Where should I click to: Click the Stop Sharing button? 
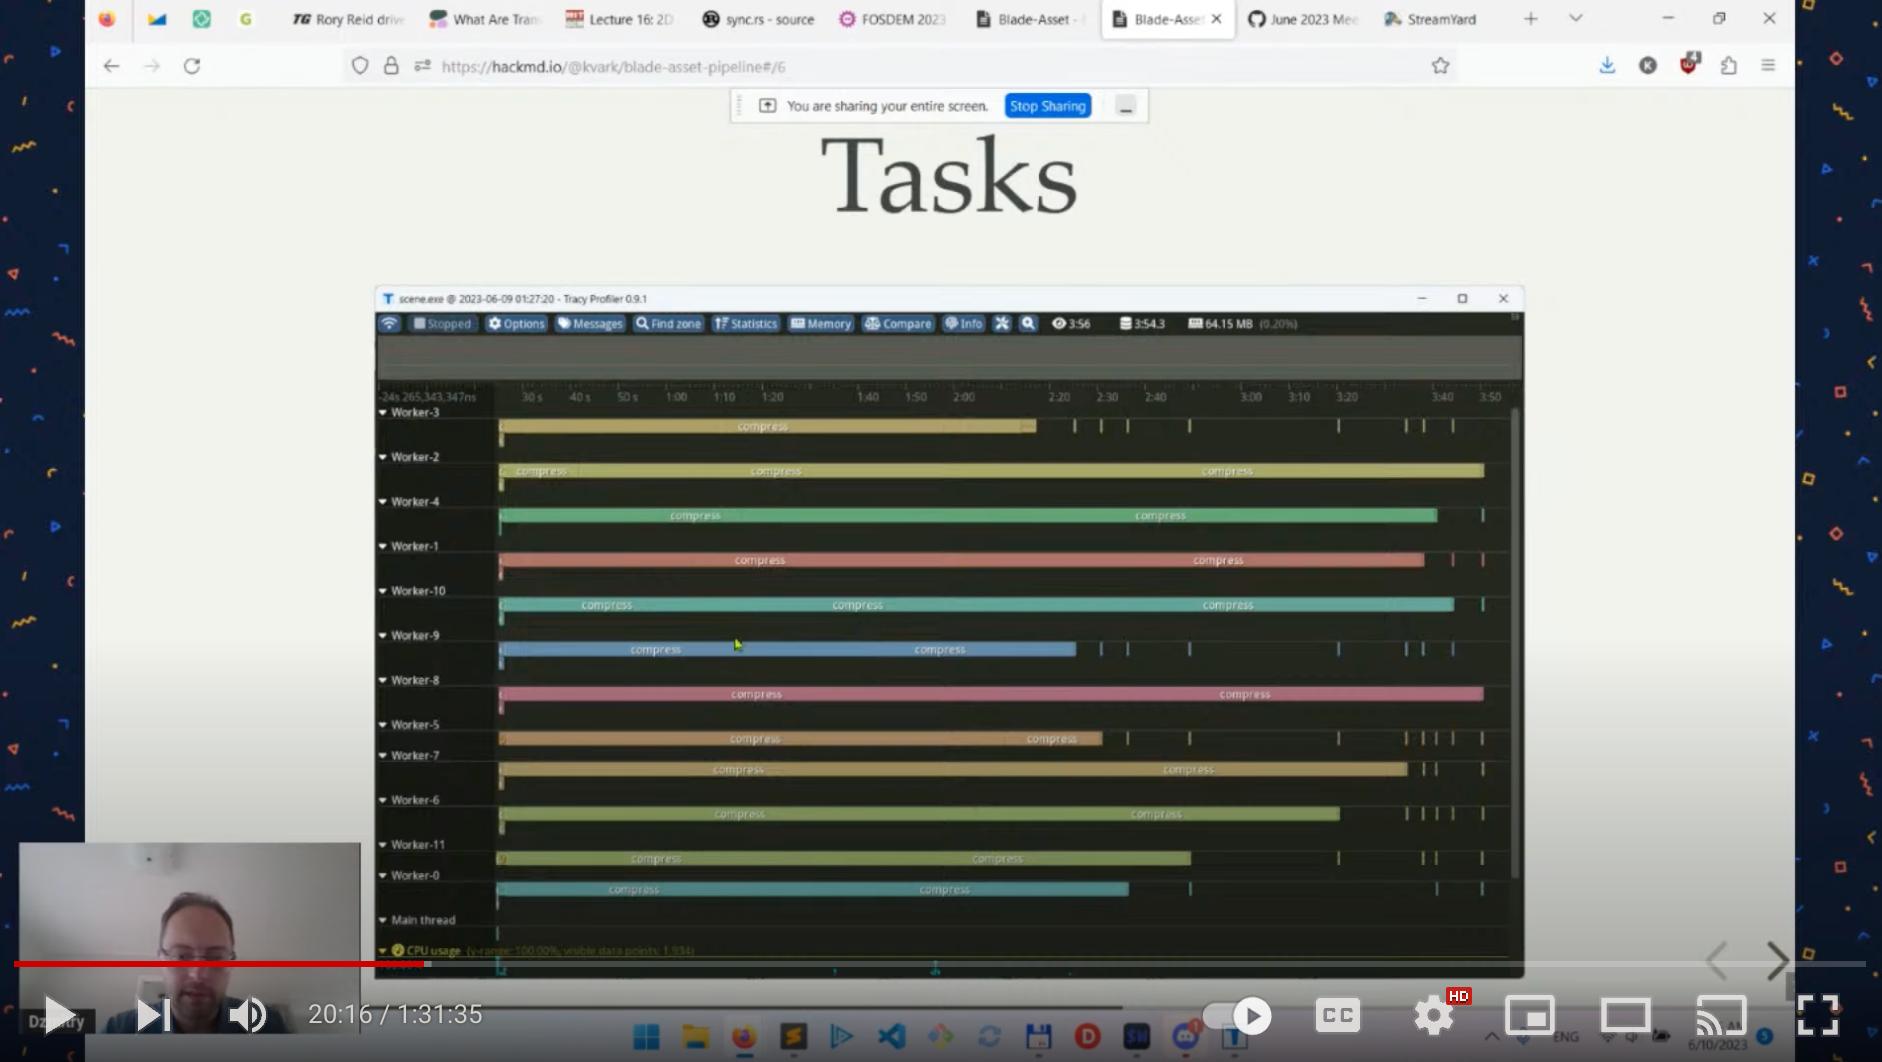click(x=1047, y=106)
